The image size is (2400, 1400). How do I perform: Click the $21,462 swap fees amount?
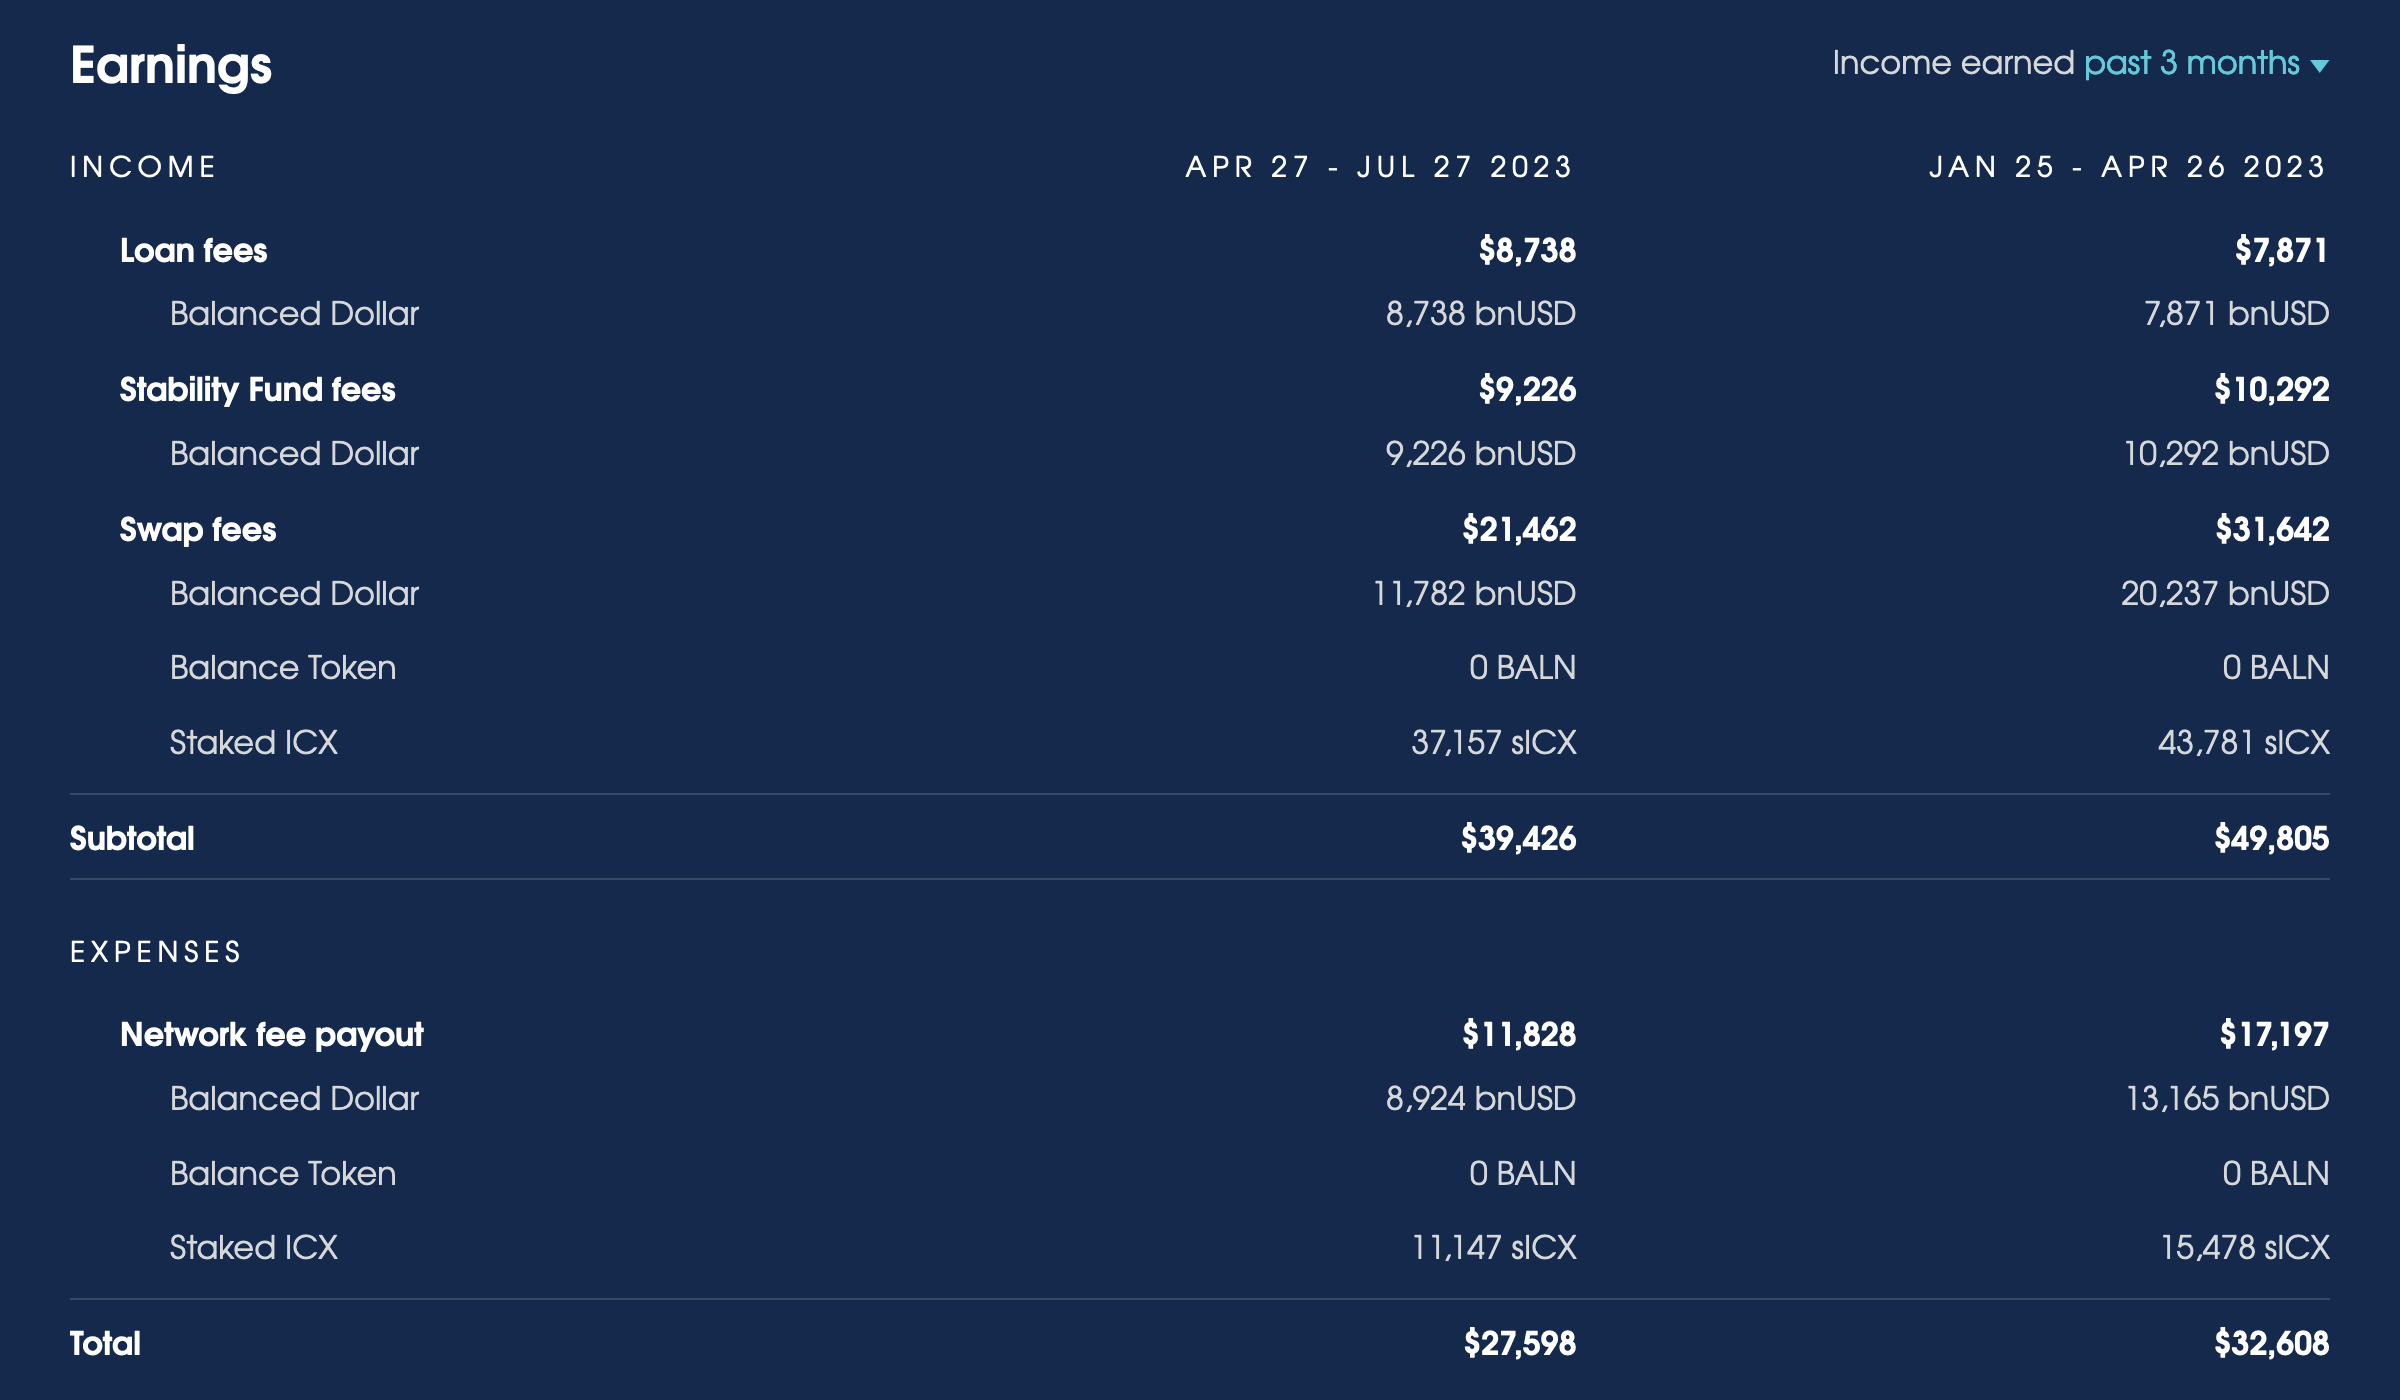[x=1519, y=530]
